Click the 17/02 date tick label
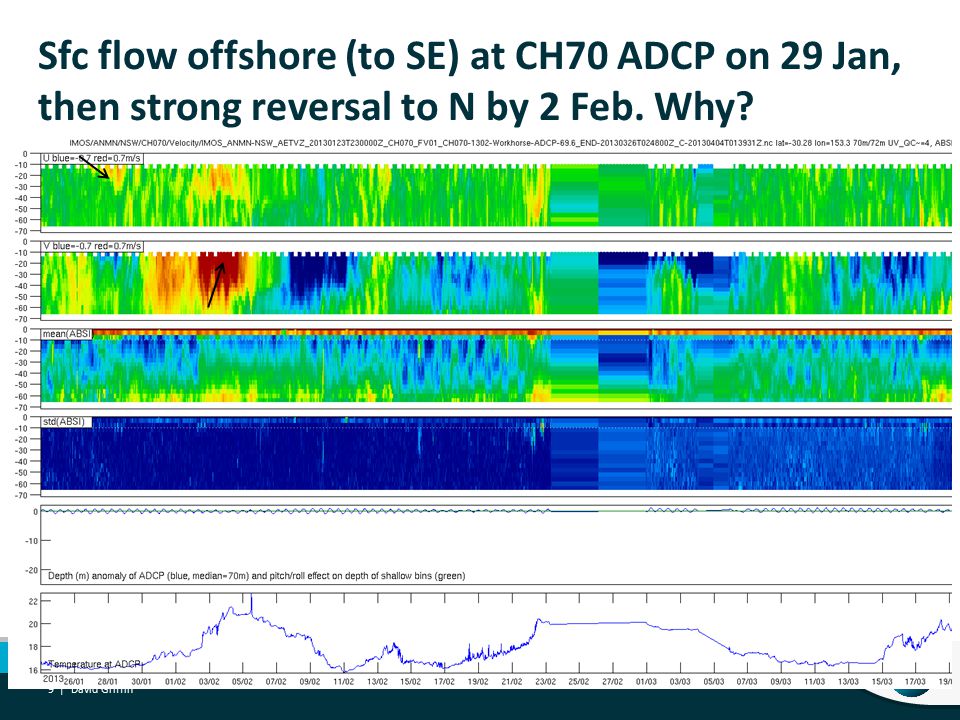The height and width of the screenshot is (720, 960). click(x=444, y=681)
